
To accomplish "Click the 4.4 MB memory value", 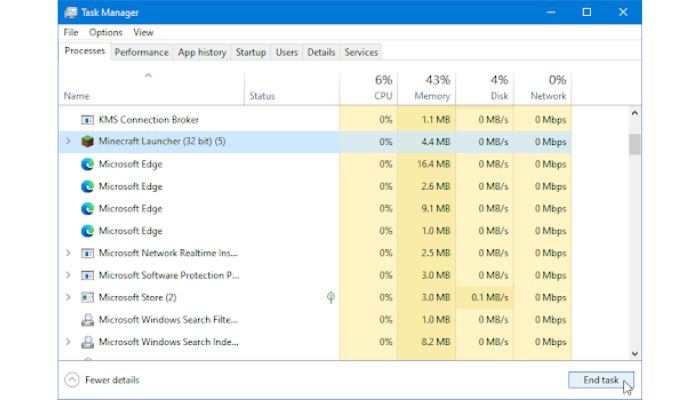I will [436, 142].
